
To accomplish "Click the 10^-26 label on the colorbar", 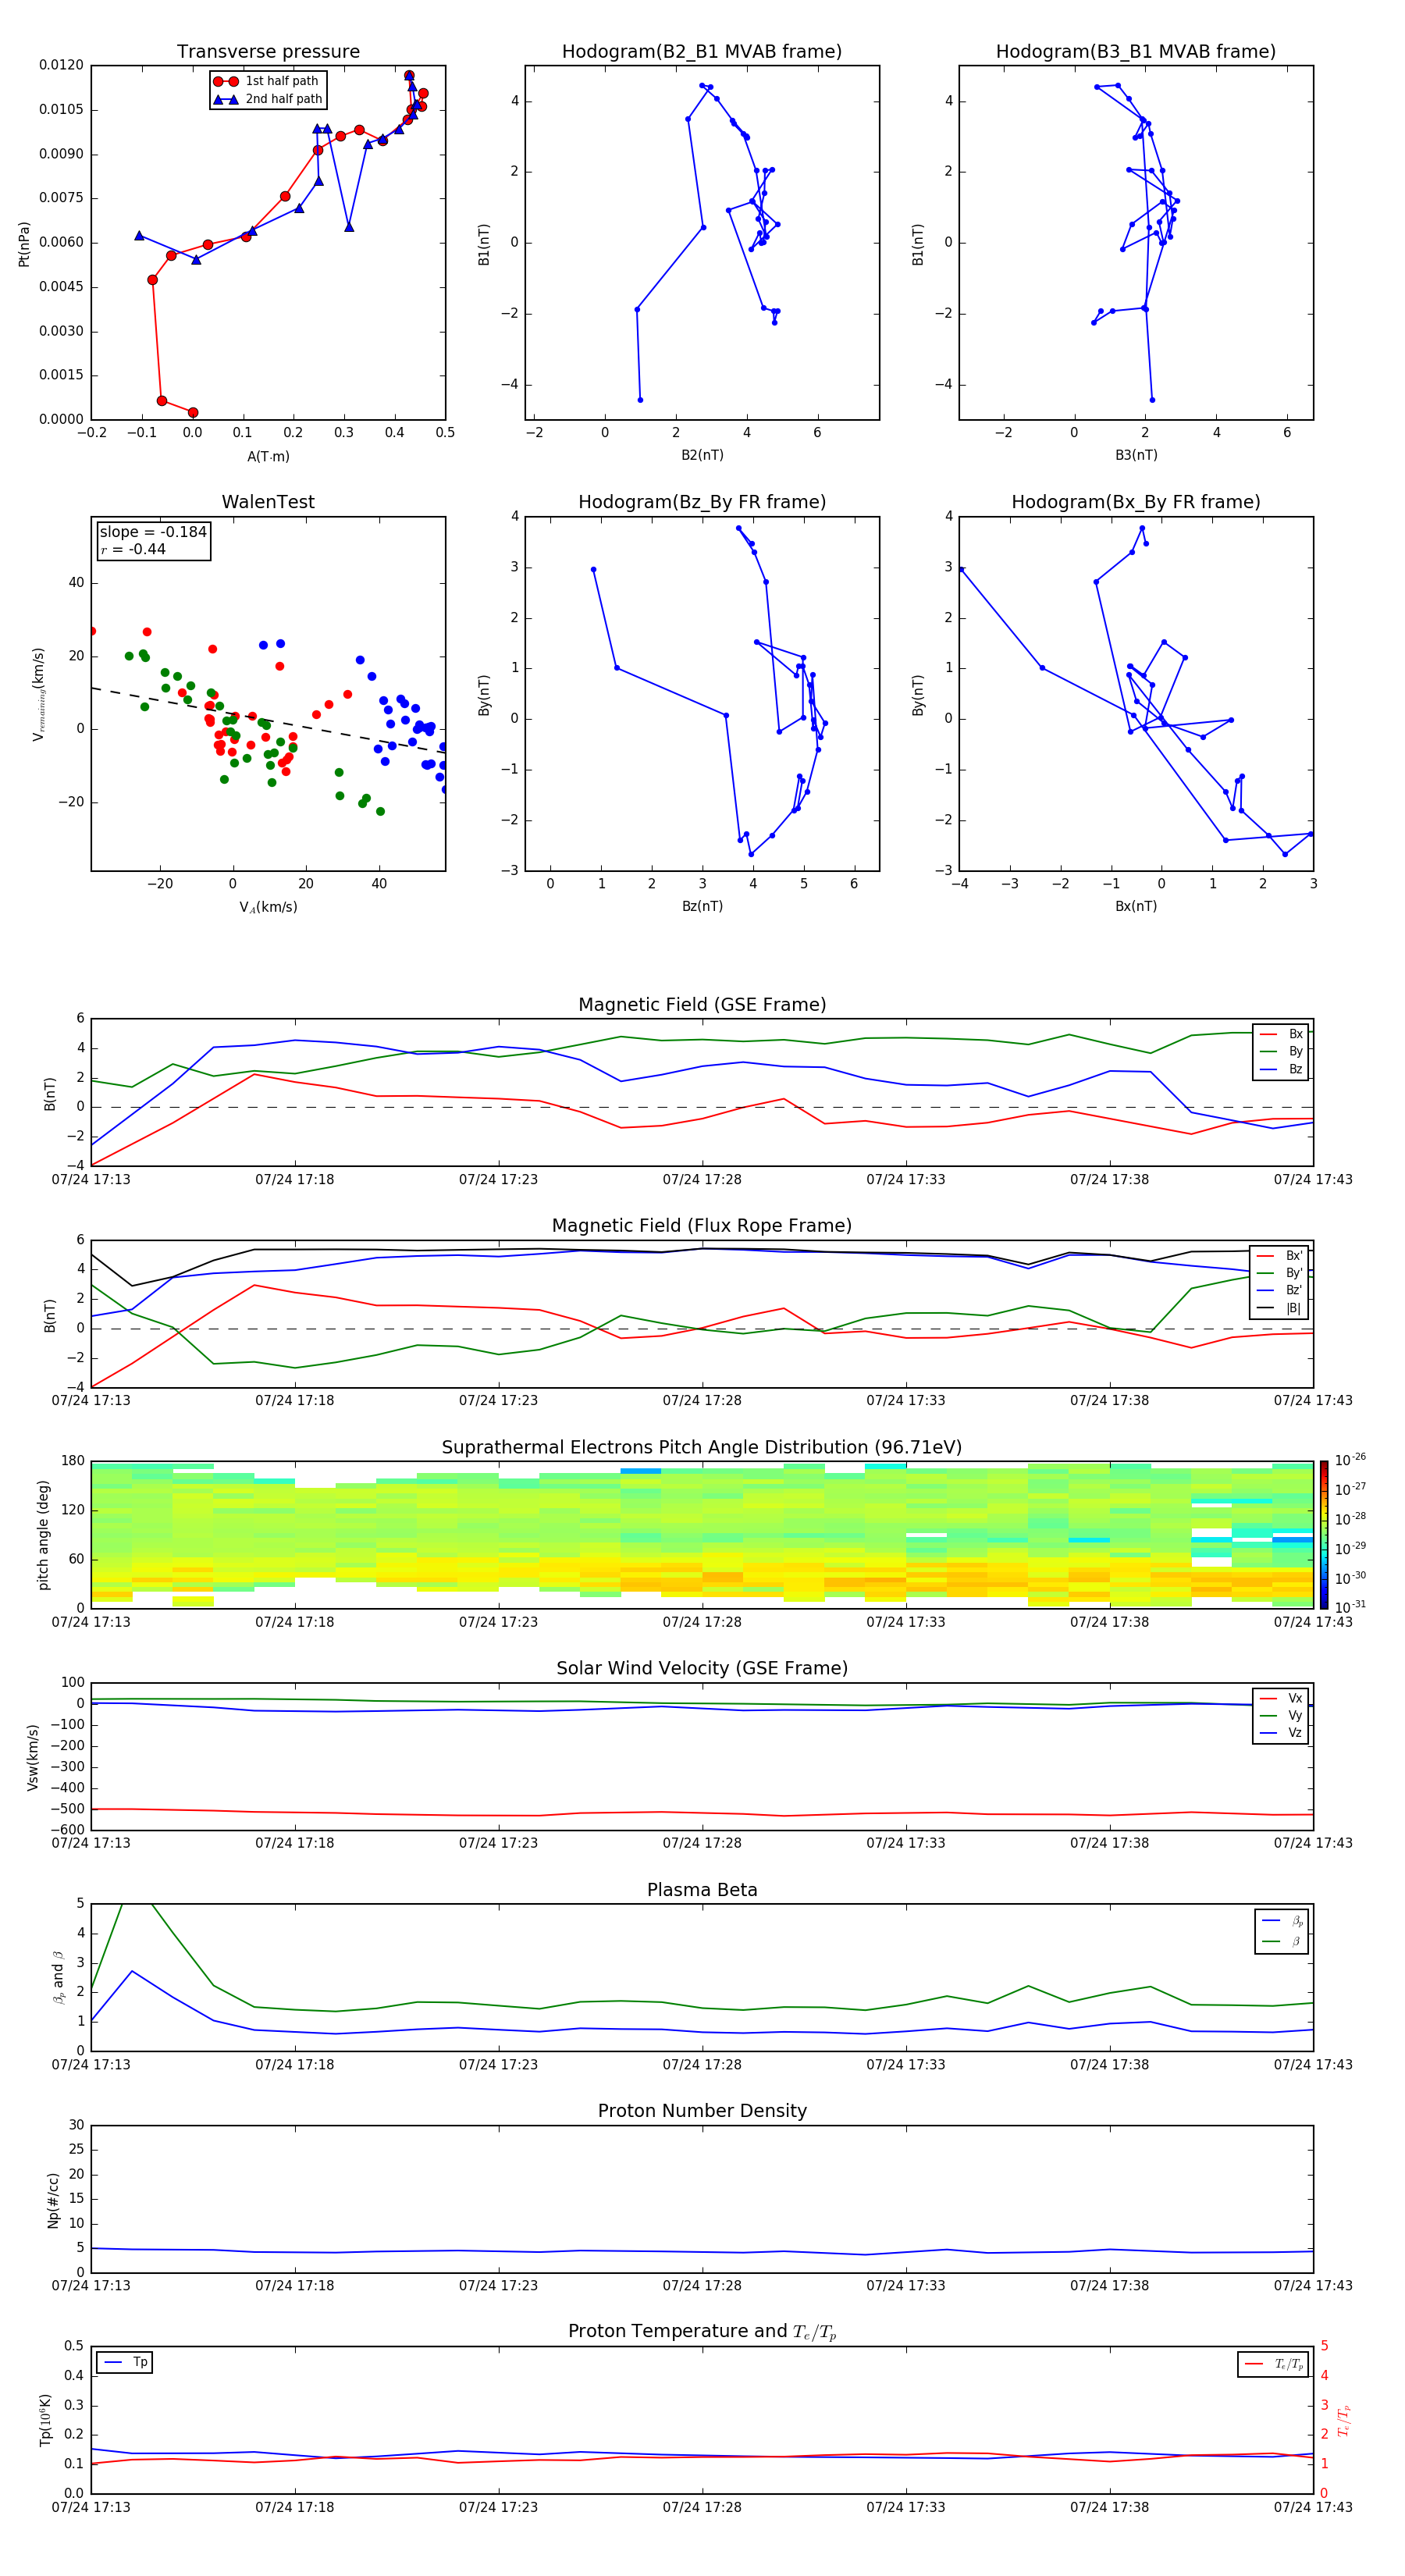I will pos(1350,1460).
